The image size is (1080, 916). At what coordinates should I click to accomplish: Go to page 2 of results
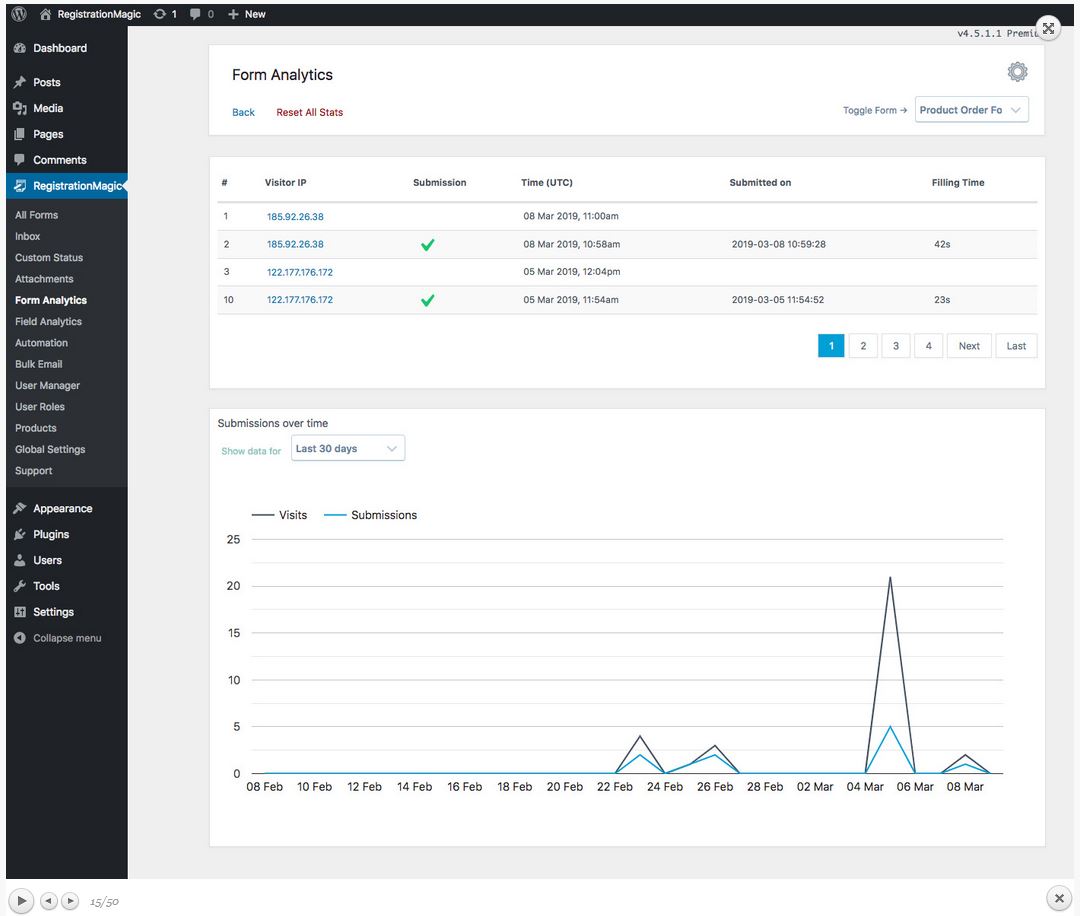click(863, 346)
